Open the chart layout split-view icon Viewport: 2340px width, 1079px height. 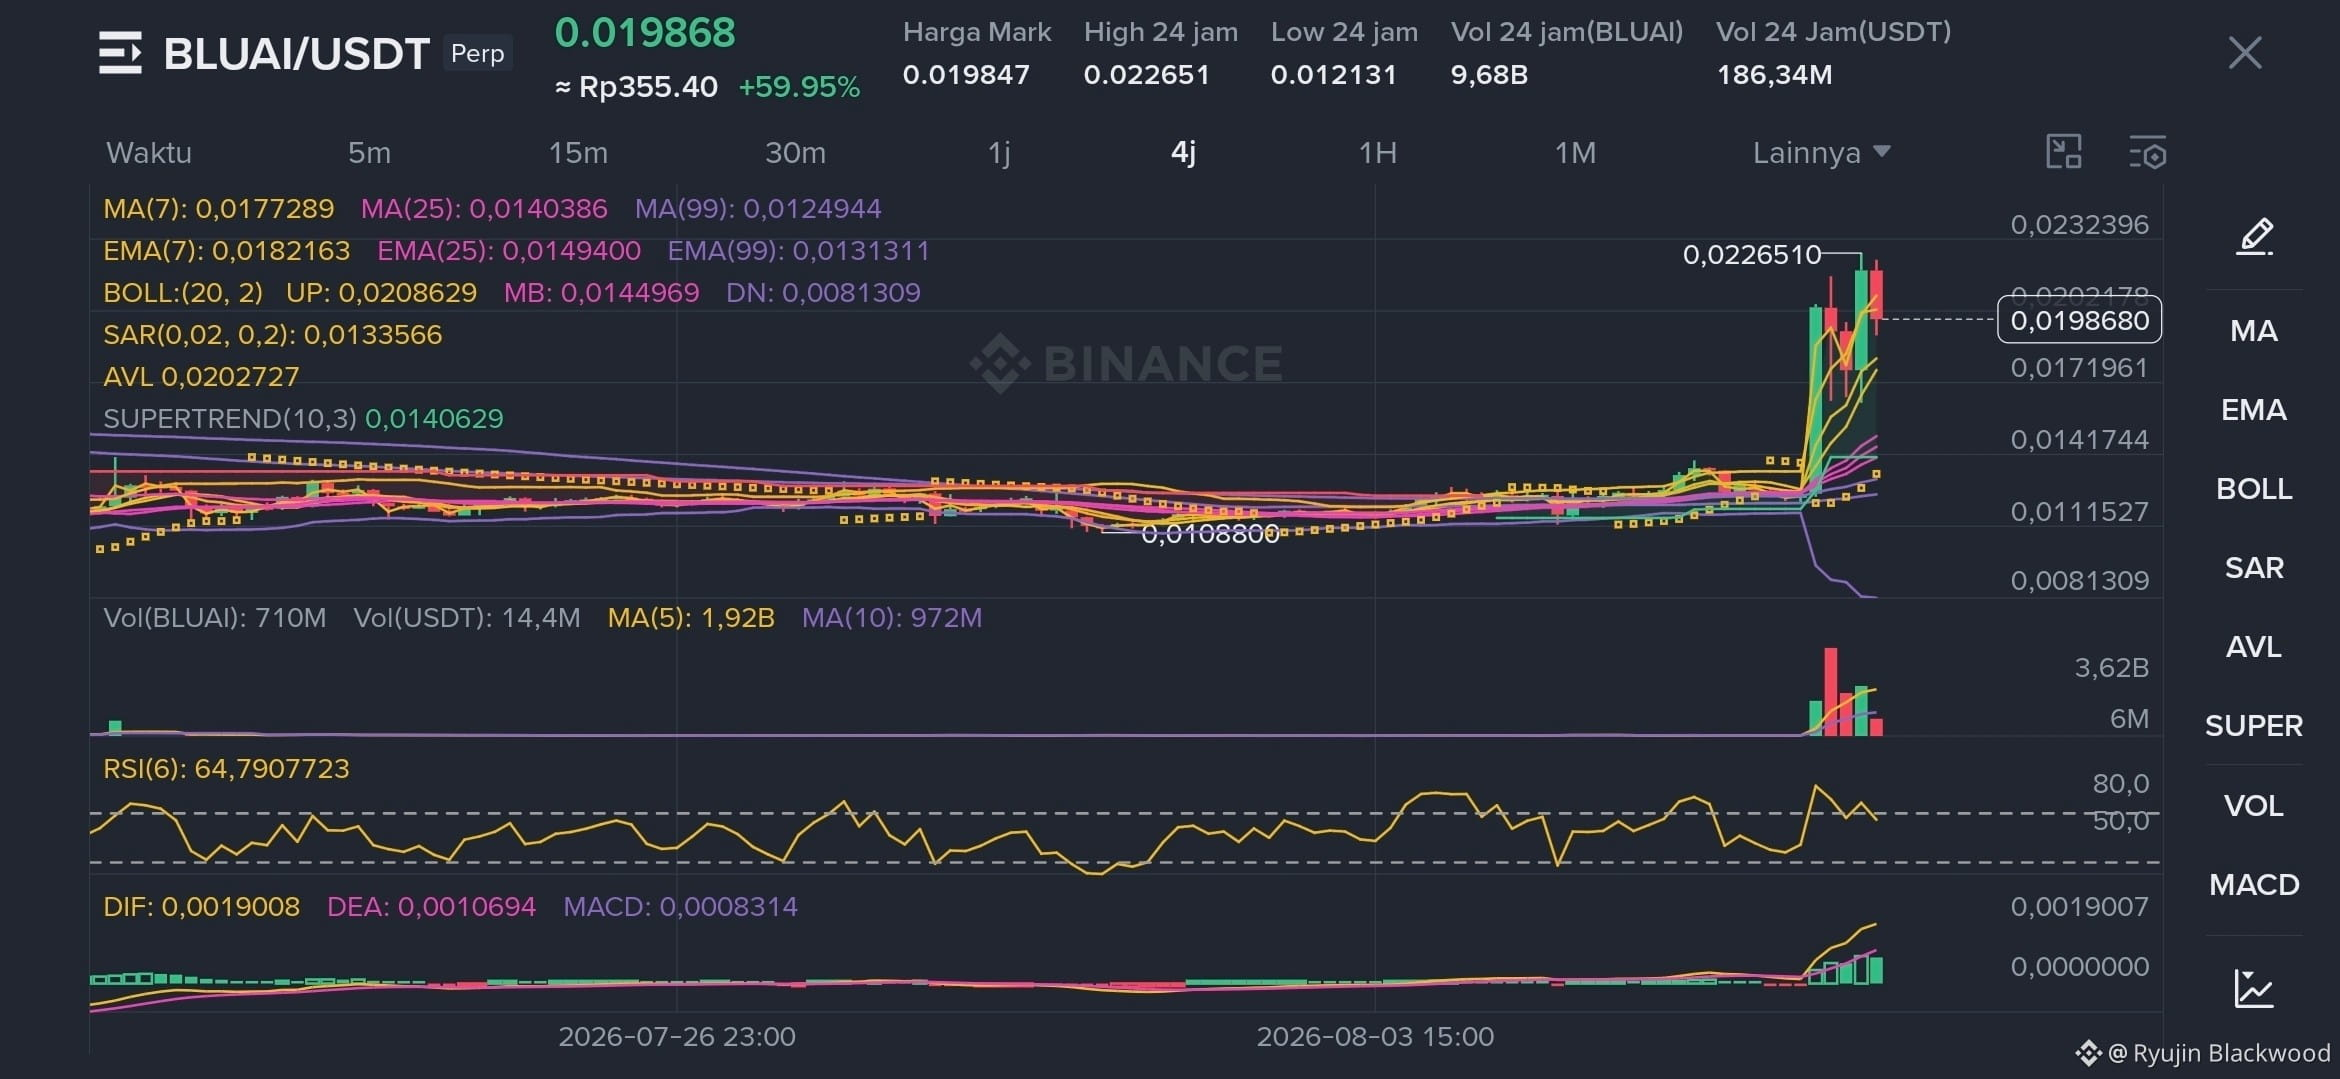coord(2064,152)
